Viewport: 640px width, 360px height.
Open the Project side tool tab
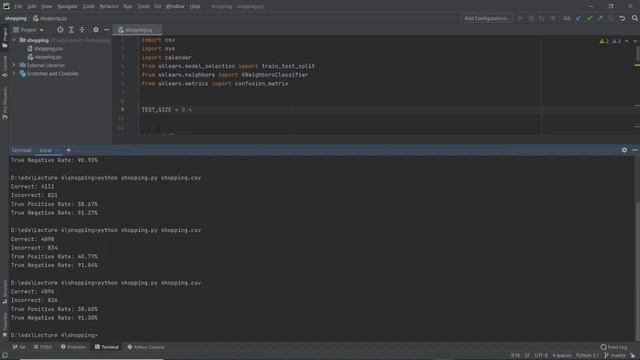[x=5, y=38]
